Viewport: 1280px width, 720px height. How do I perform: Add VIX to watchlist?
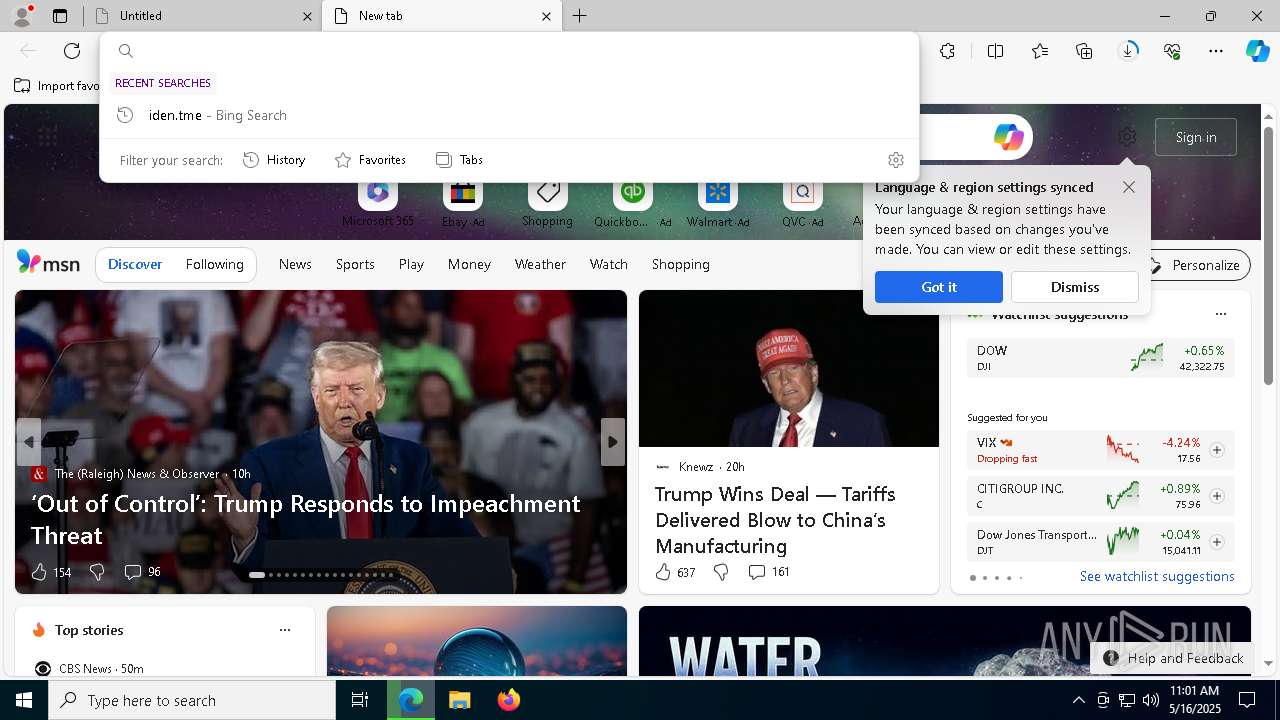[x=1217, y=450]
